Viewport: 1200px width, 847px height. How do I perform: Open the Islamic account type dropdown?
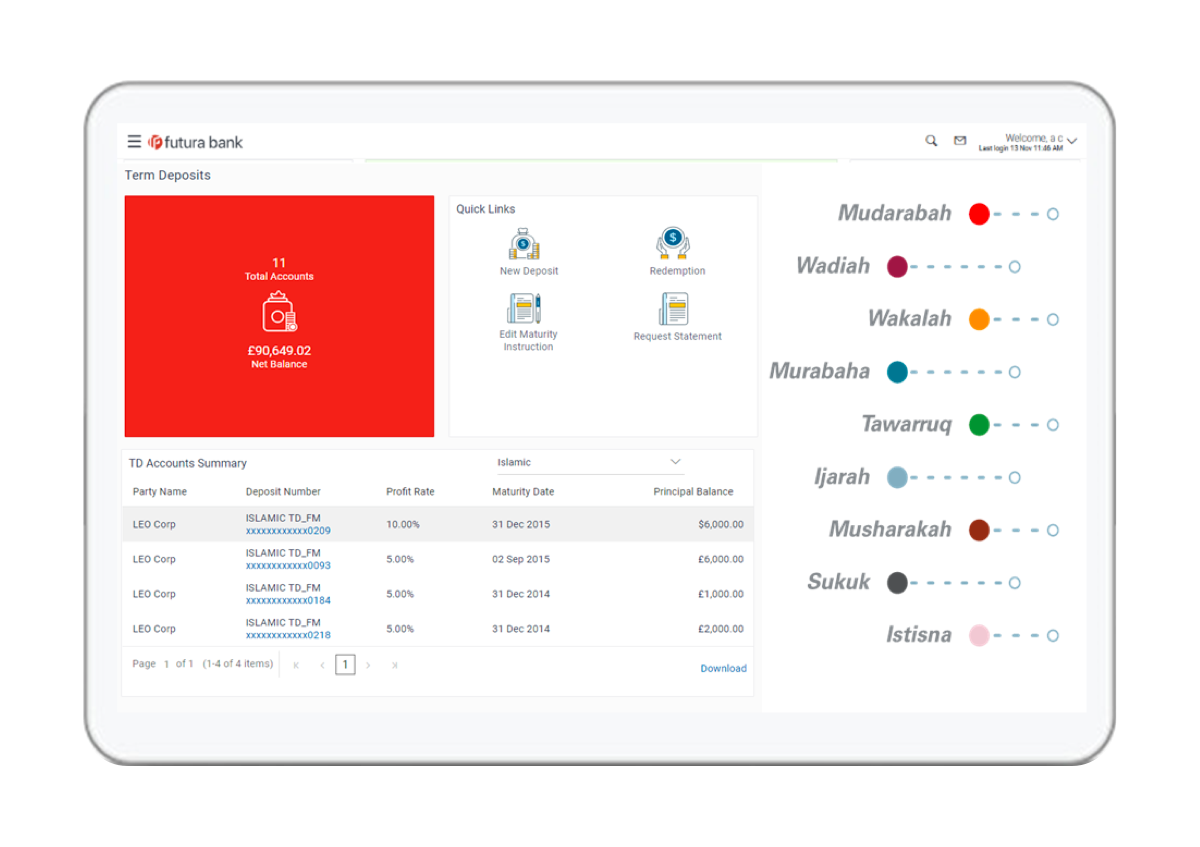(x=589, y=462)
